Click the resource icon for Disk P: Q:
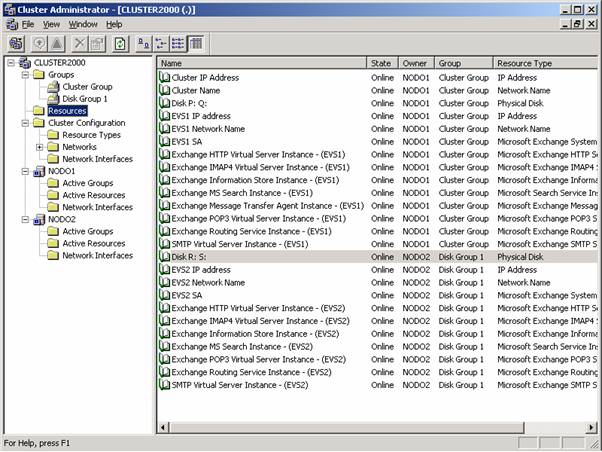The image size is (602, 452). [164, 103]
